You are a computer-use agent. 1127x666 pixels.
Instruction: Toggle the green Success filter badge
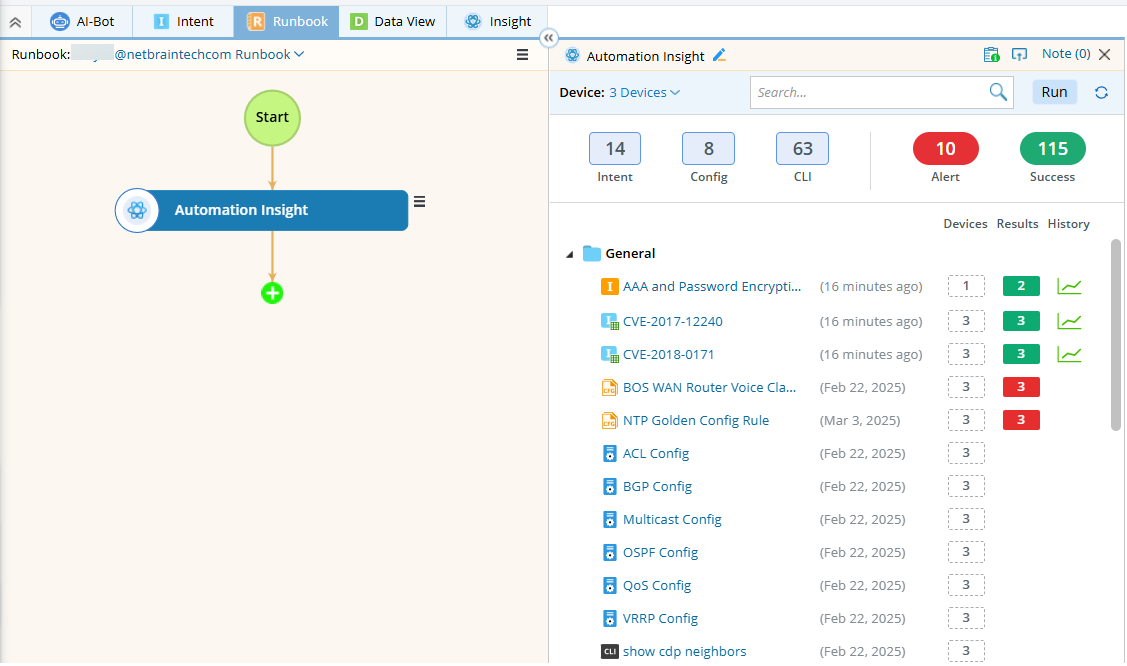(1052, 149)
